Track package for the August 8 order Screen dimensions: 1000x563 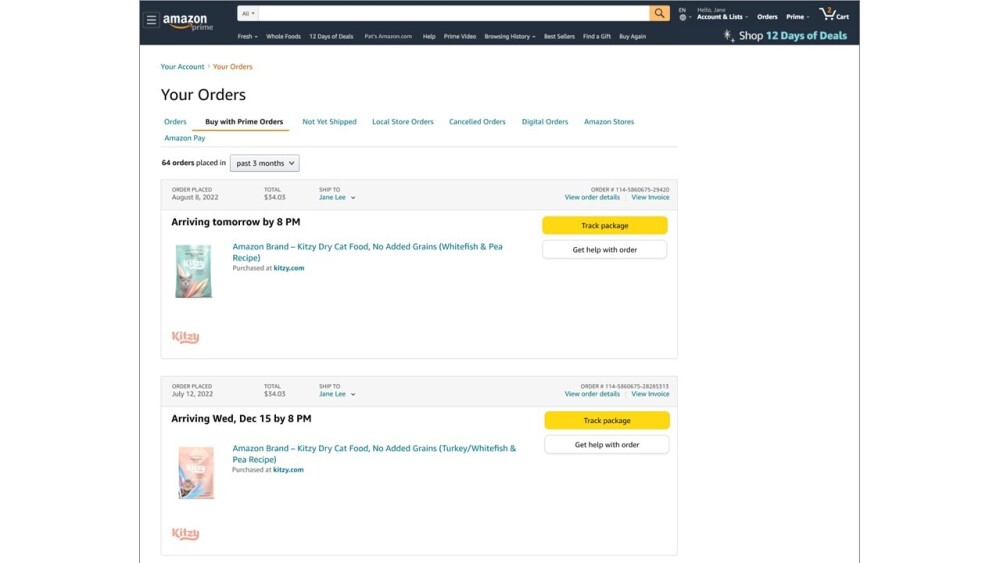(x=604, y=226)
